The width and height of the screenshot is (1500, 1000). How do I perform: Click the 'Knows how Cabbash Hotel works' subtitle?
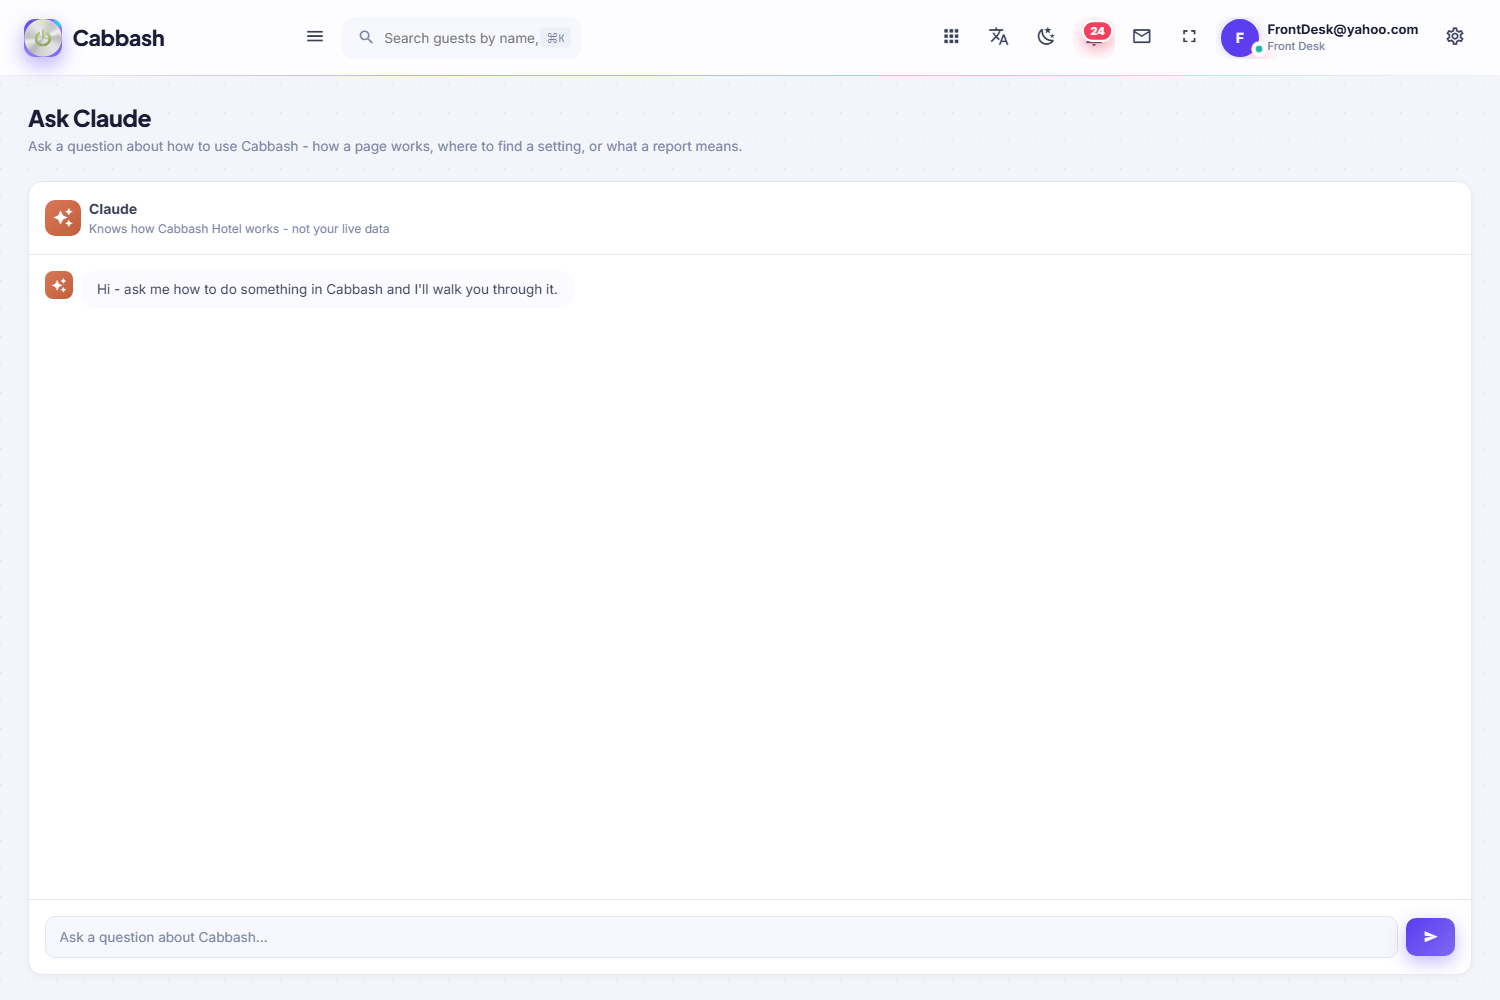(x=239, y=229)
